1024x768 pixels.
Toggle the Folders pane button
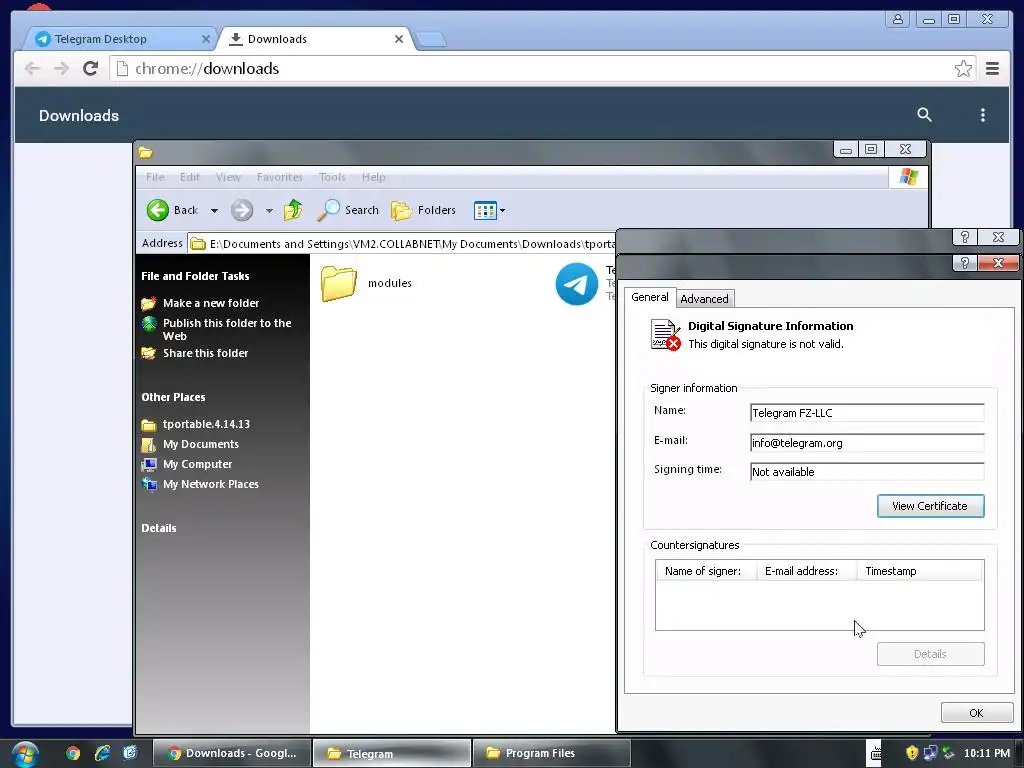(x=423, y=210)
